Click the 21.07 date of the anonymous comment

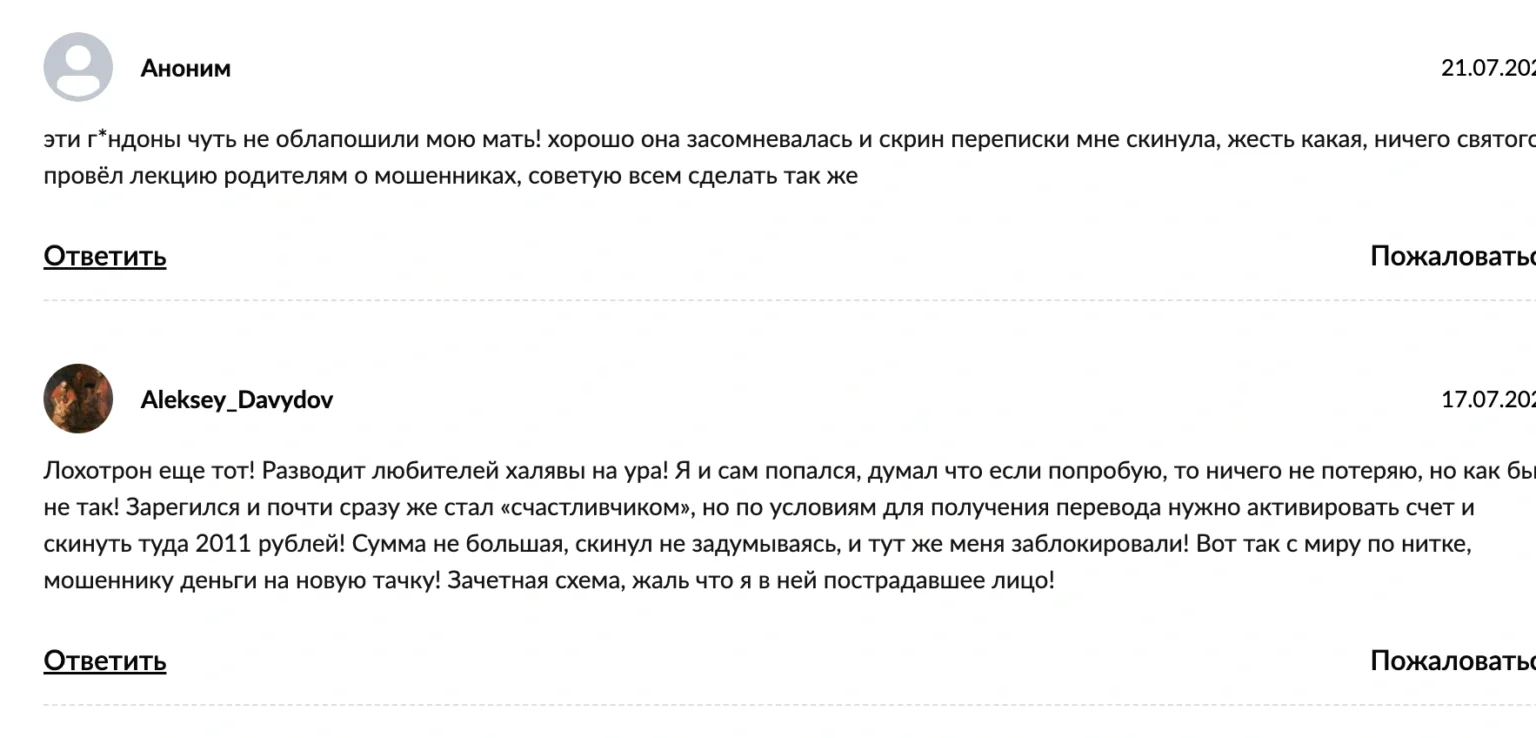[1487, 68]
